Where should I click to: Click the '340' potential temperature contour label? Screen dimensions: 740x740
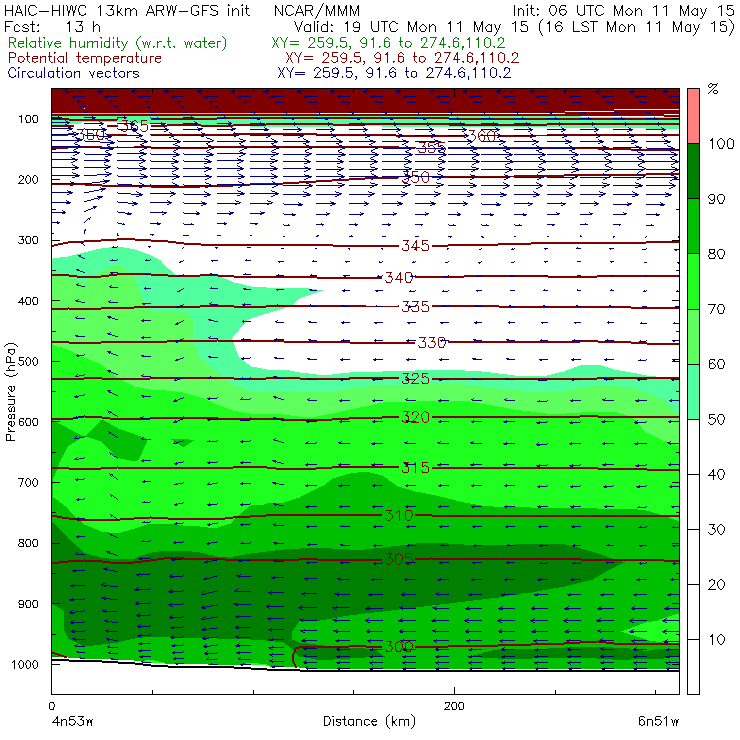coord(399,278)
